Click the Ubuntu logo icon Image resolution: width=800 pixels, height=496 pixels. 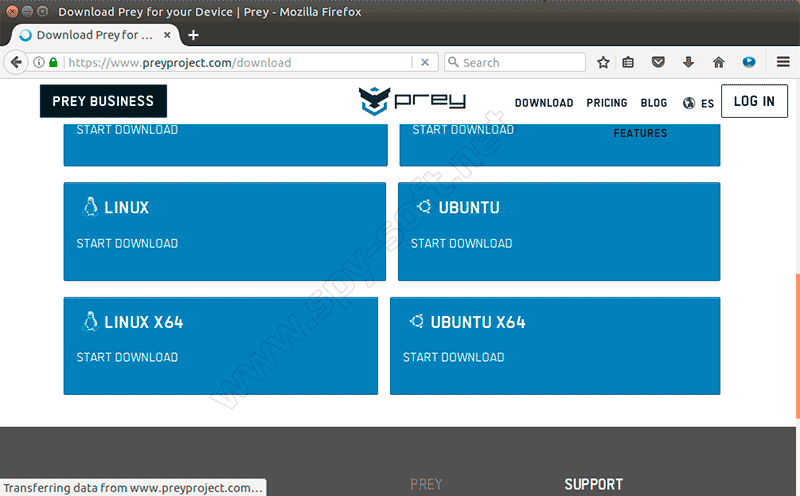(423, 207)
